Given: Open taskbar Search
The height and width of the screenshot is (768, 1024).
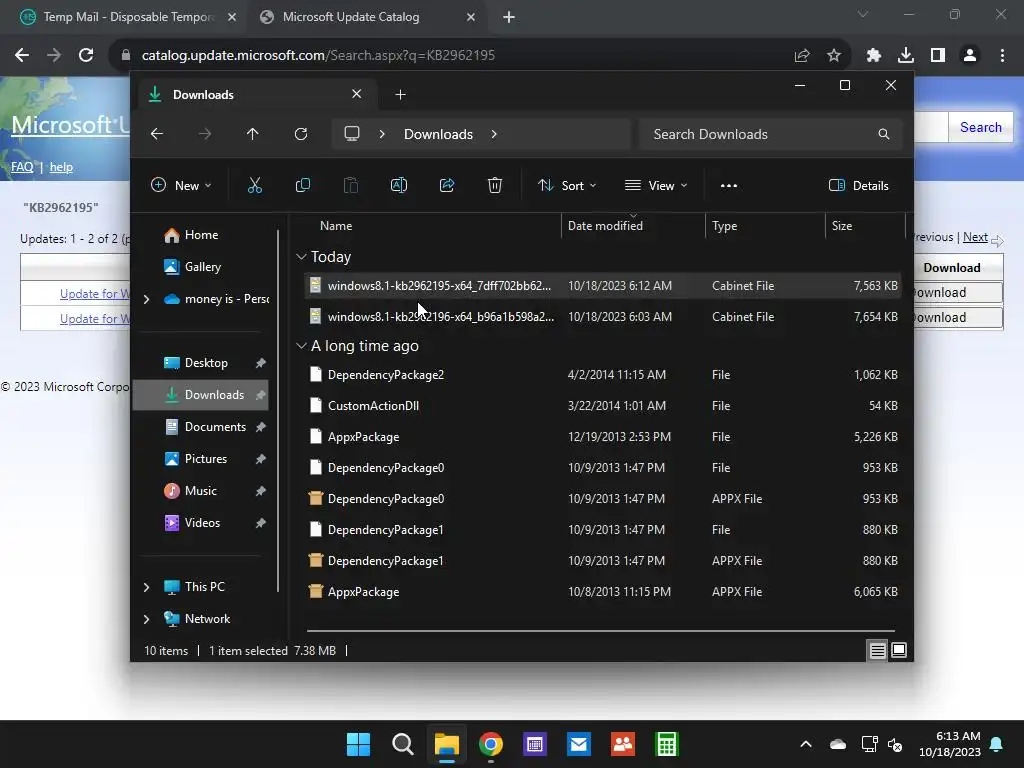Looking at the screenshot, I should click(x=402, y=744).
